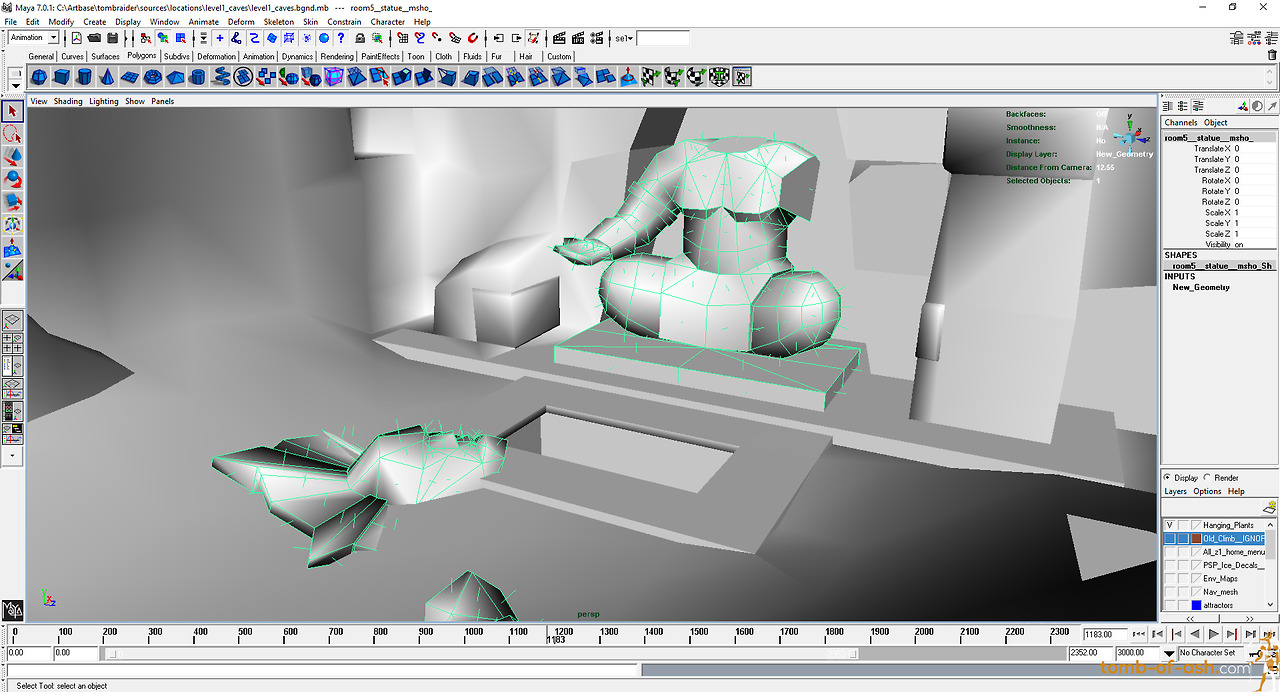Open the Skeleton menu
This screenshot has height=692, width=1280.
[279, 21]
